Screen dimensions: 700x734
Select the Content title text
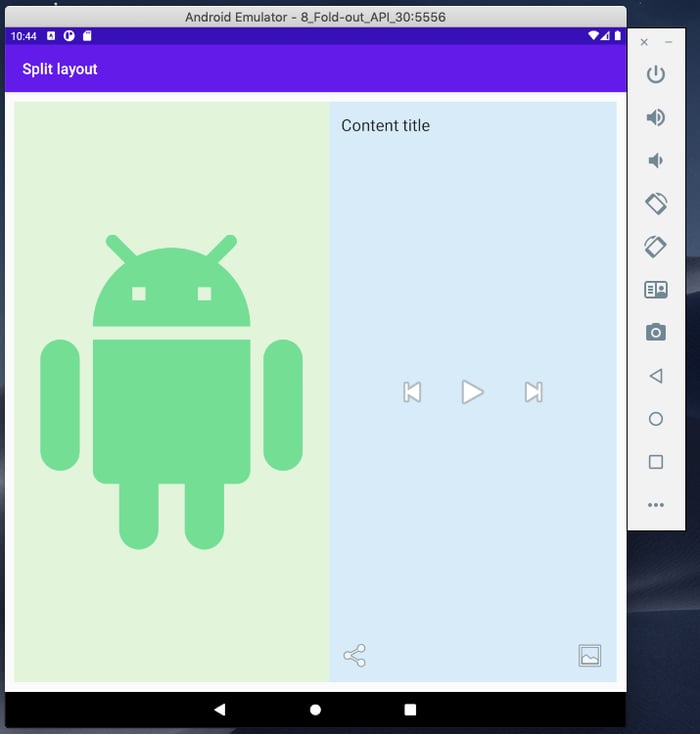click(385, 125)
